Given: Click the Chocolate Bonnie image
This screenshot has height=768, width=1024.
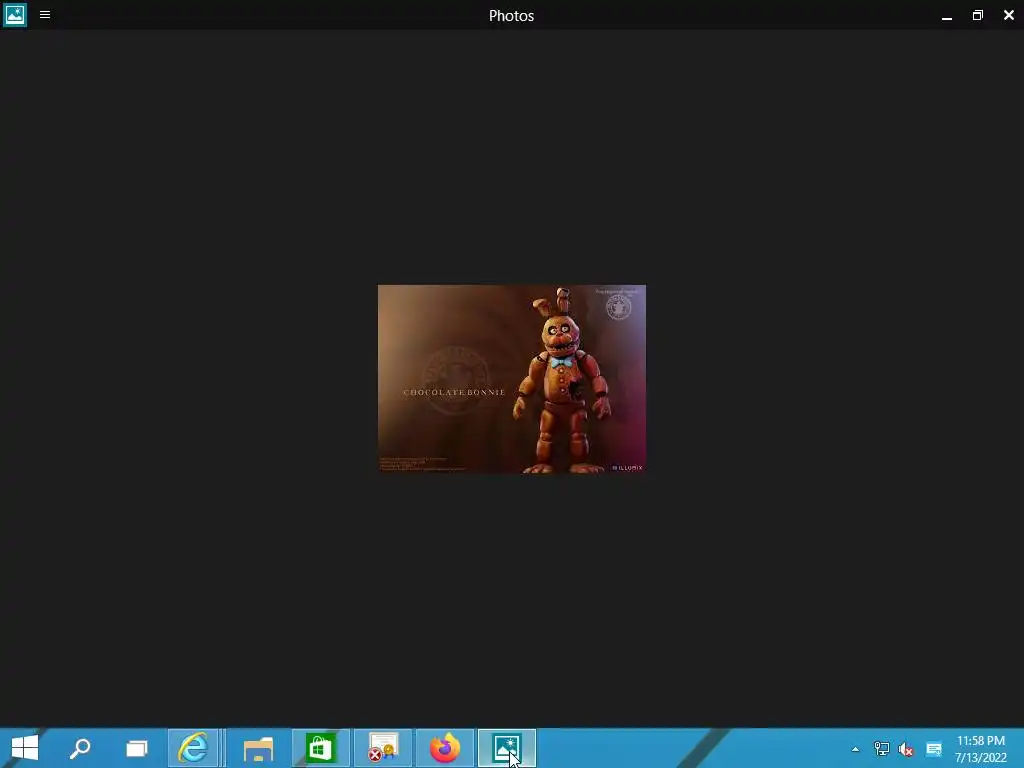Looking at the screenshot, I should [511, 379].
